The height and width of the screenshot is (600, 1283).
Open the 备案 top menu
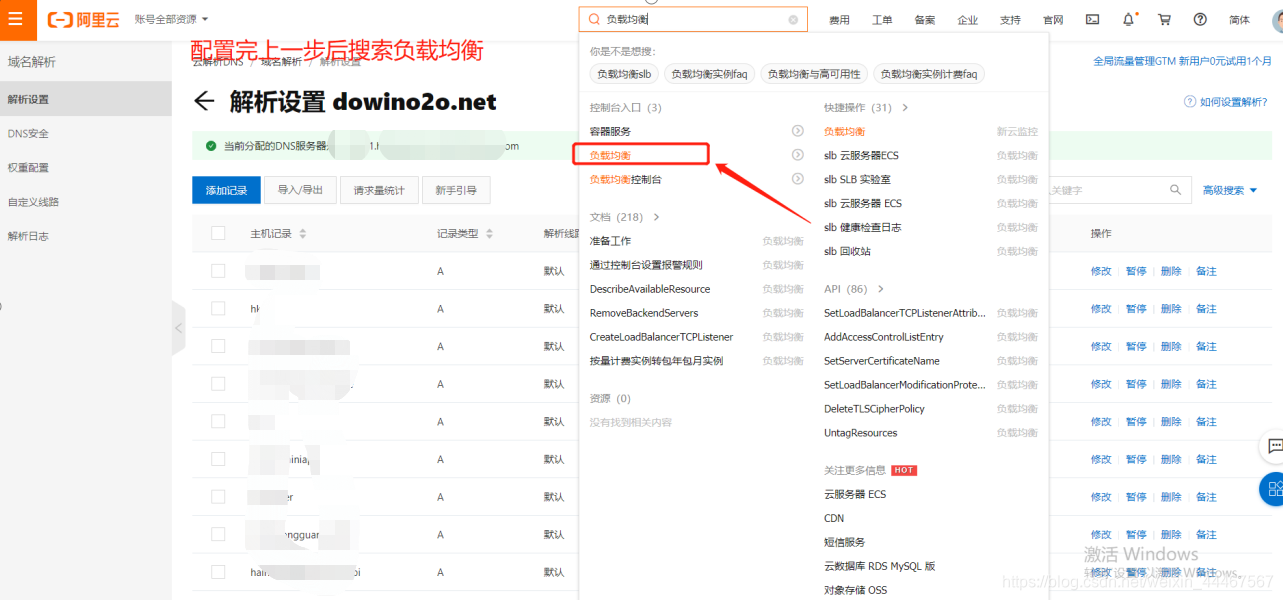click(925, 20)
